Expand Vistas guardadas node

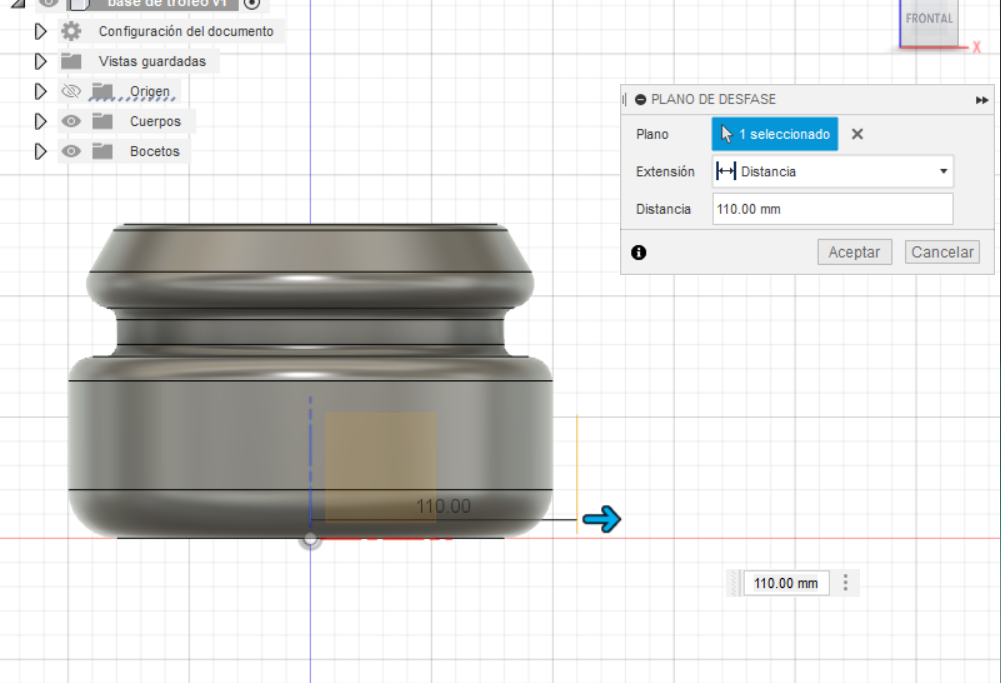click(x=40, y=61)
